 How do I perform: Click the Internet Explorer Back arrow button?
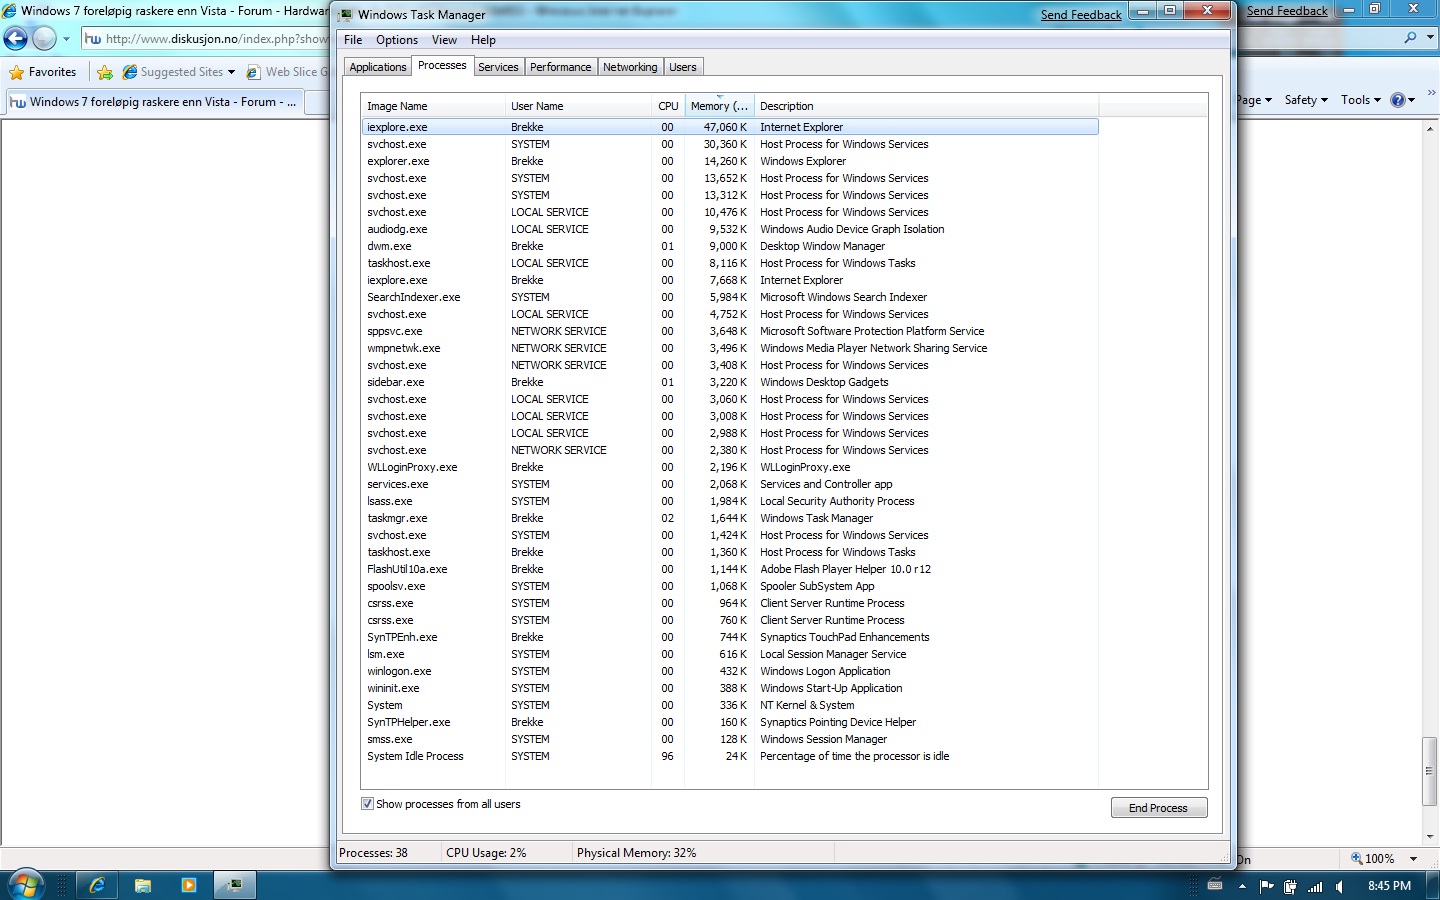tap(16, 38)
